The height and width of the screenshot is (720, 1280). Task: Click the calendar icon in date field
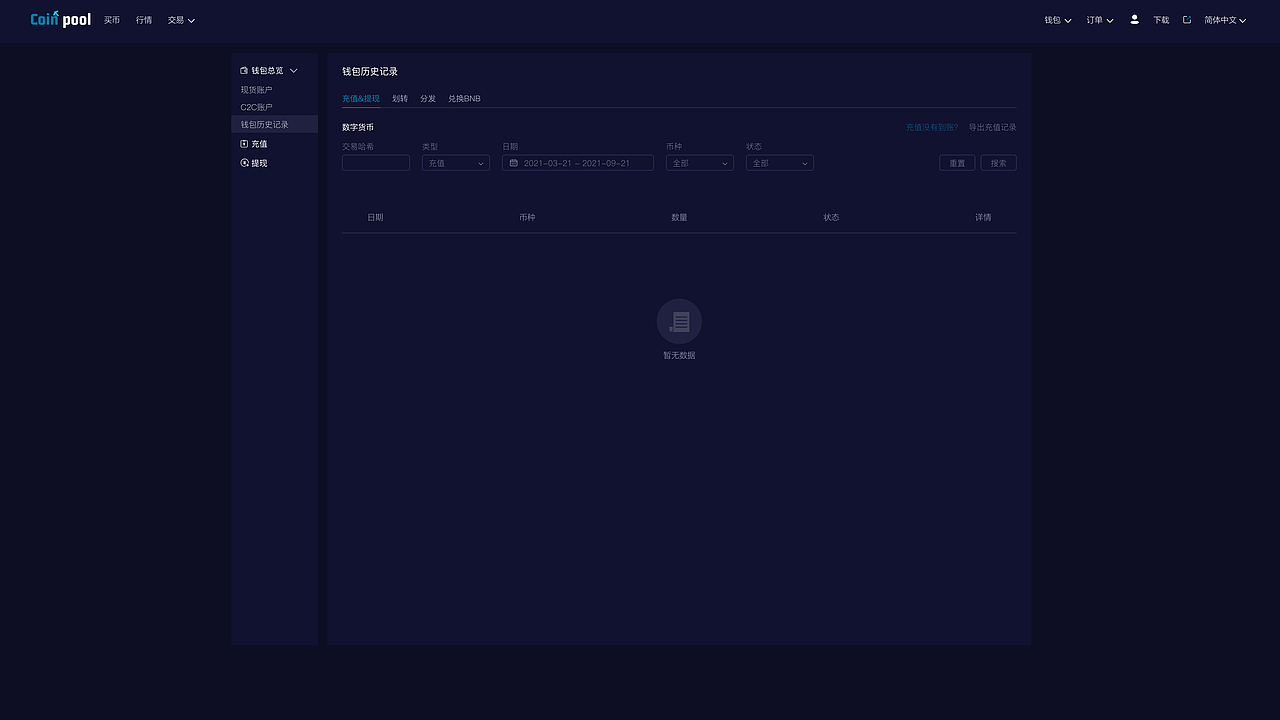pyautogui.click(x=514, y=163)
